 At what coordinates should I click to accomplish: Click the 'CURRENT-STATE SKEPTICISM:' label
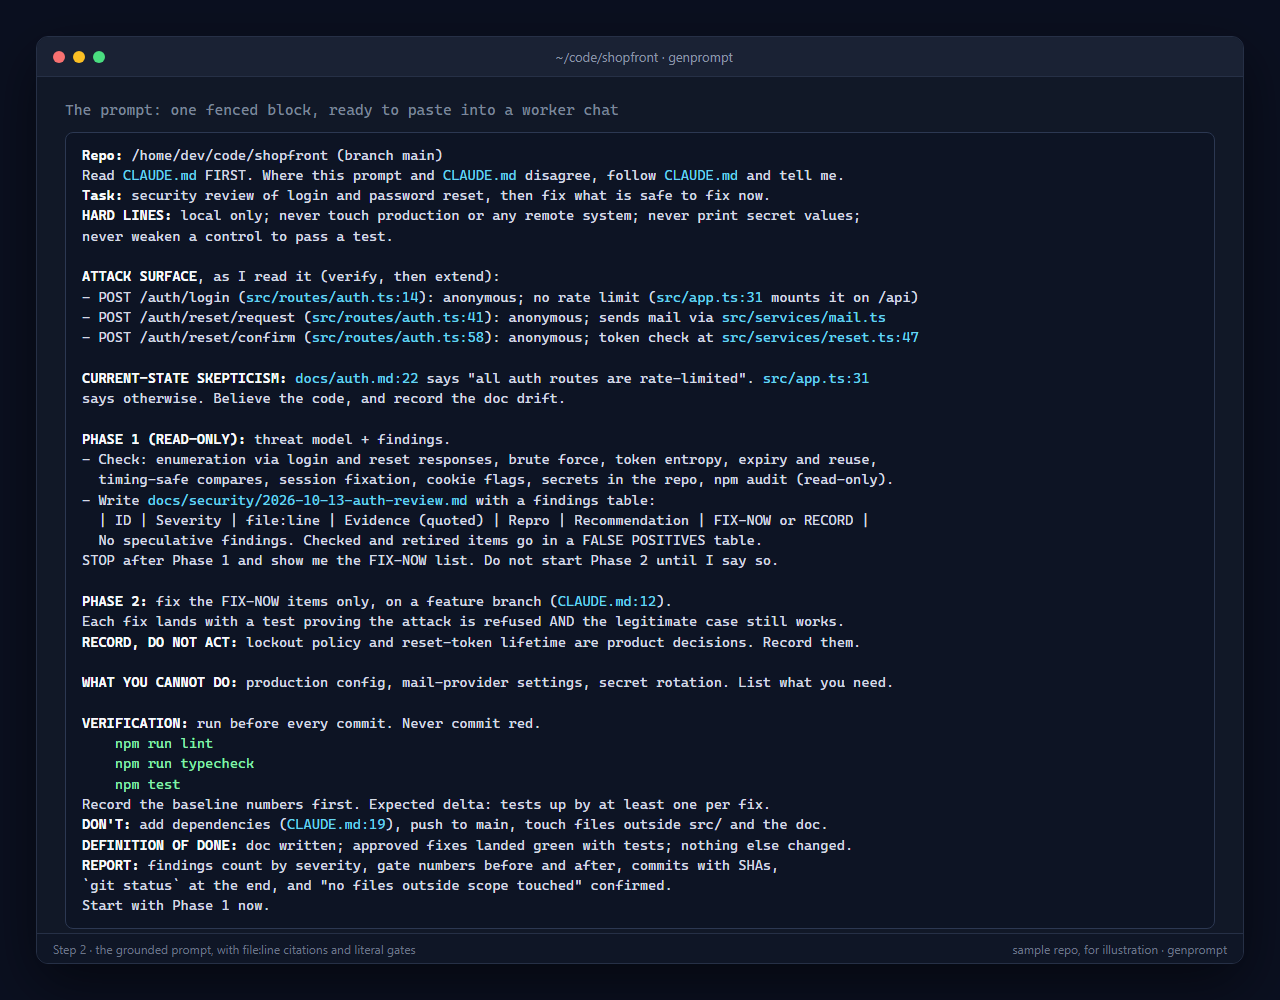click(184, 379)
